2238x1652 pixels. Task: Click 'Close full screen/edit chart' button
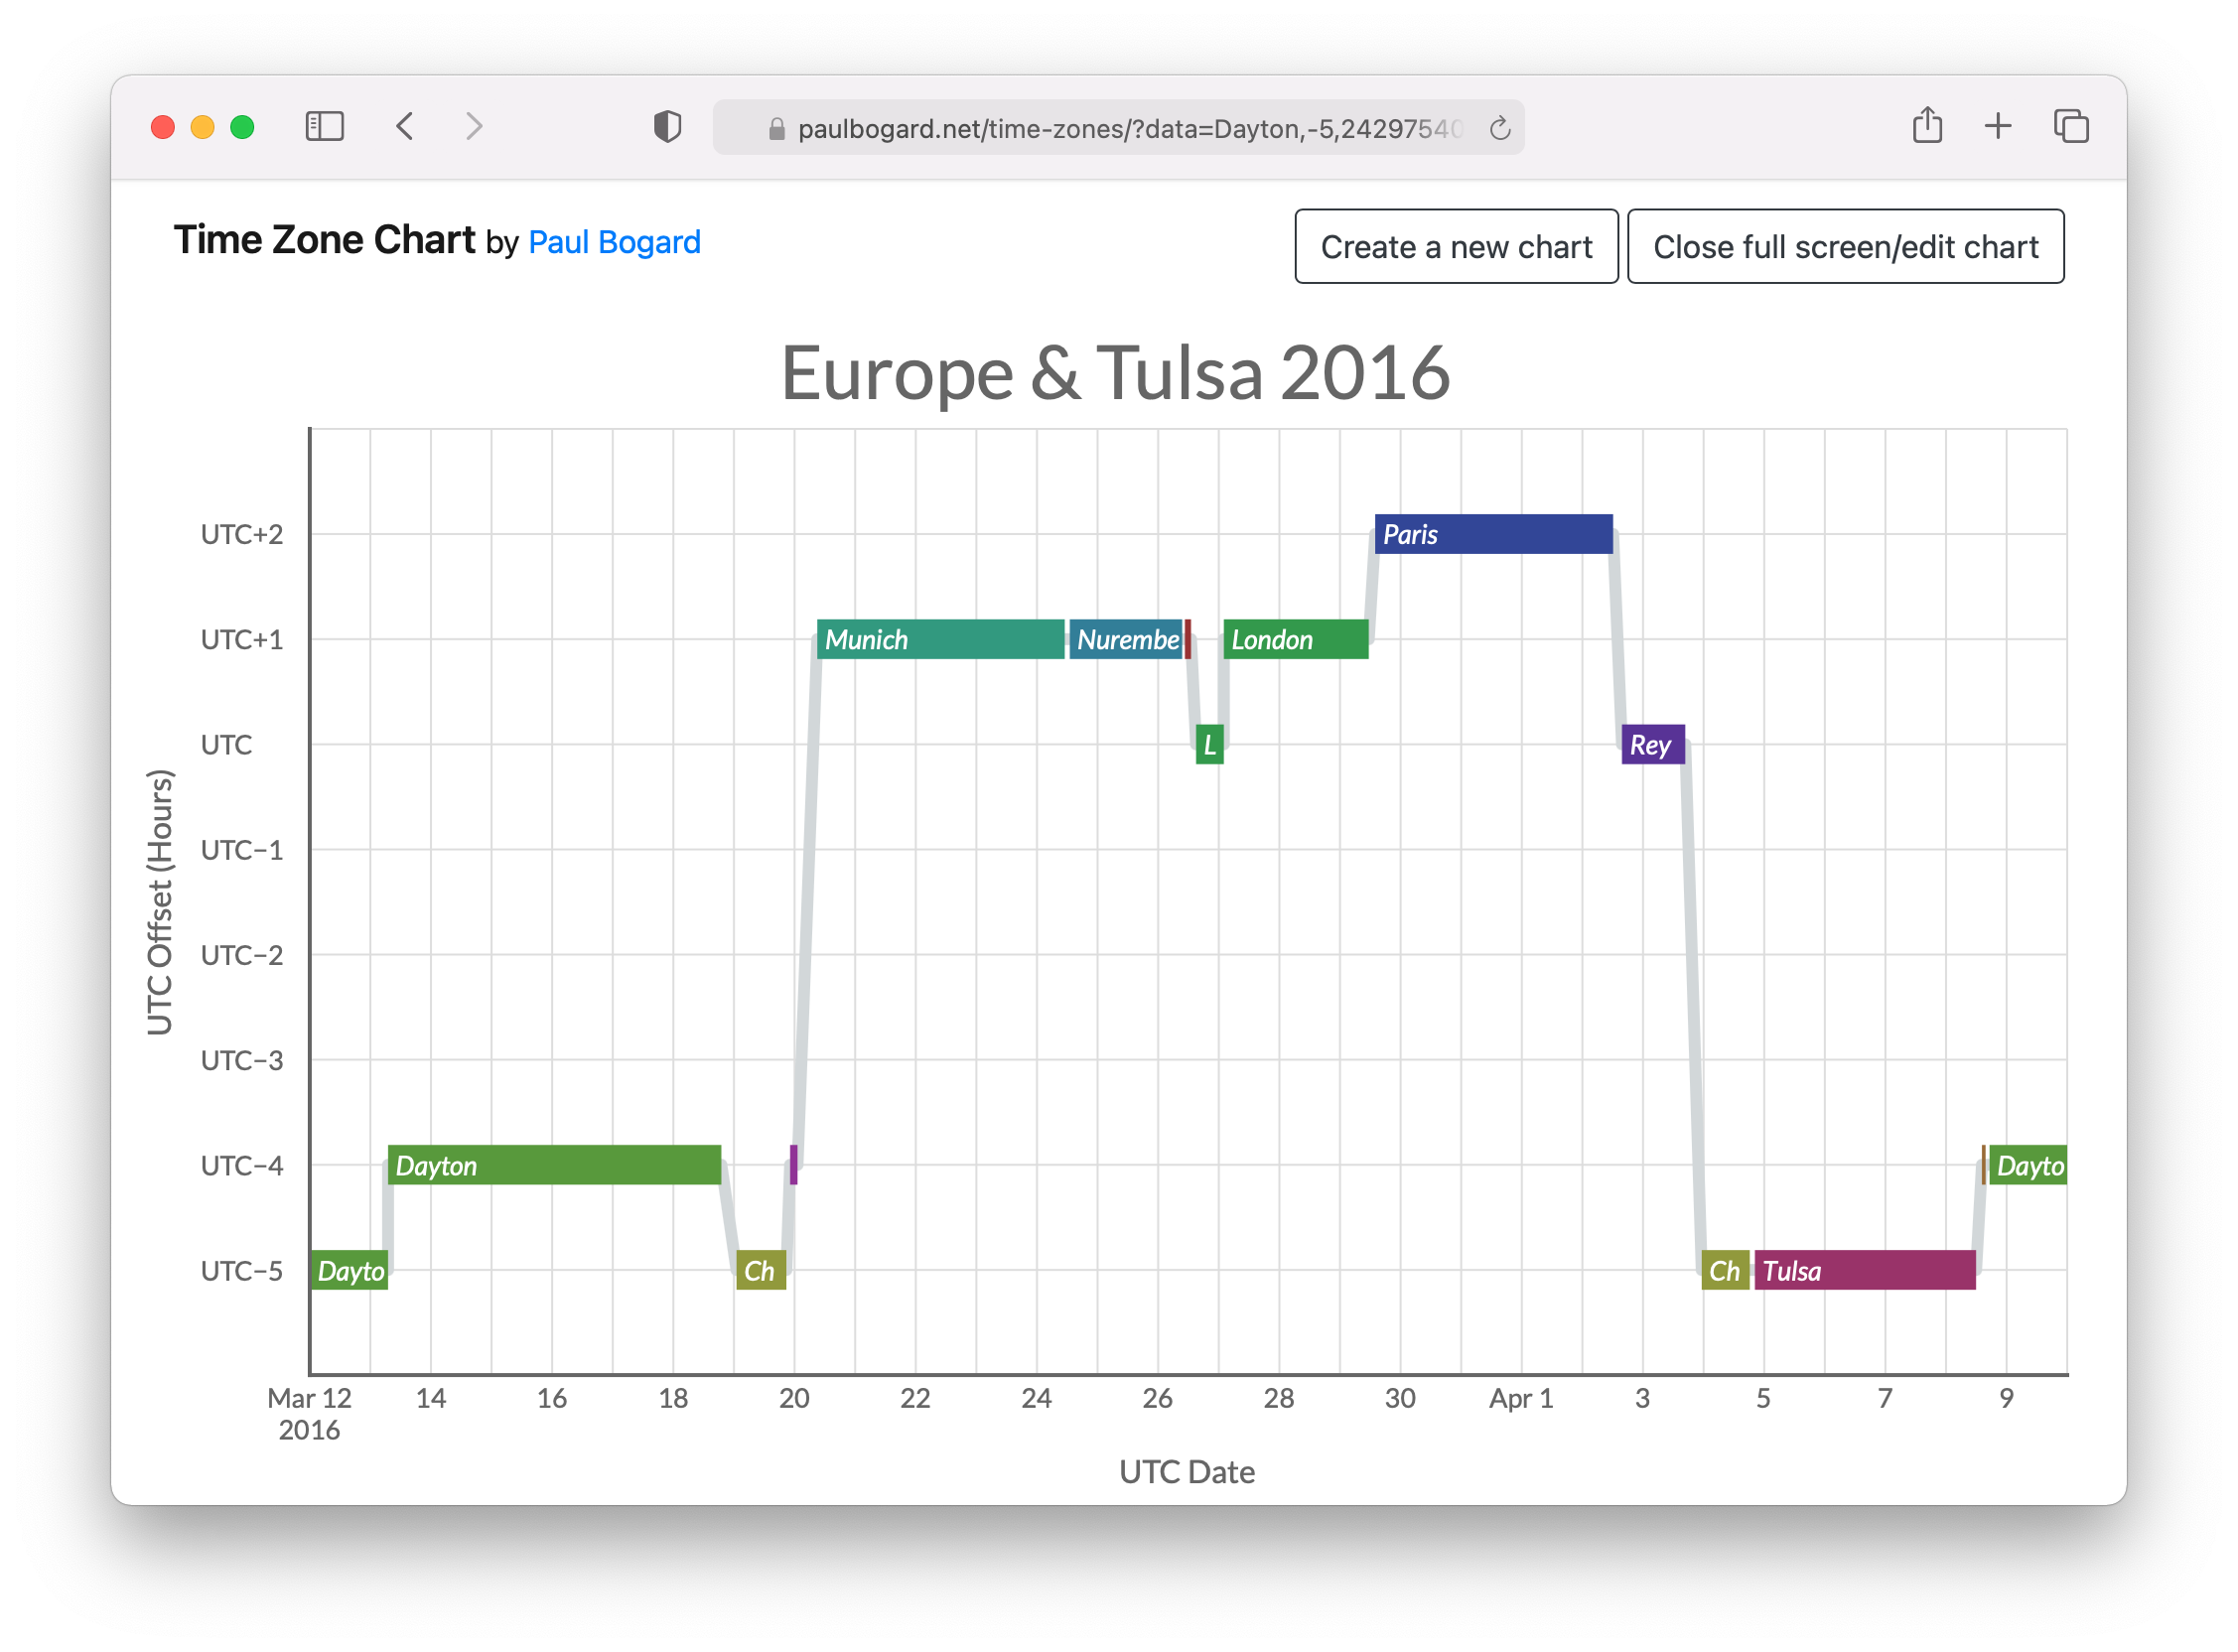[x=1845, y=245]
